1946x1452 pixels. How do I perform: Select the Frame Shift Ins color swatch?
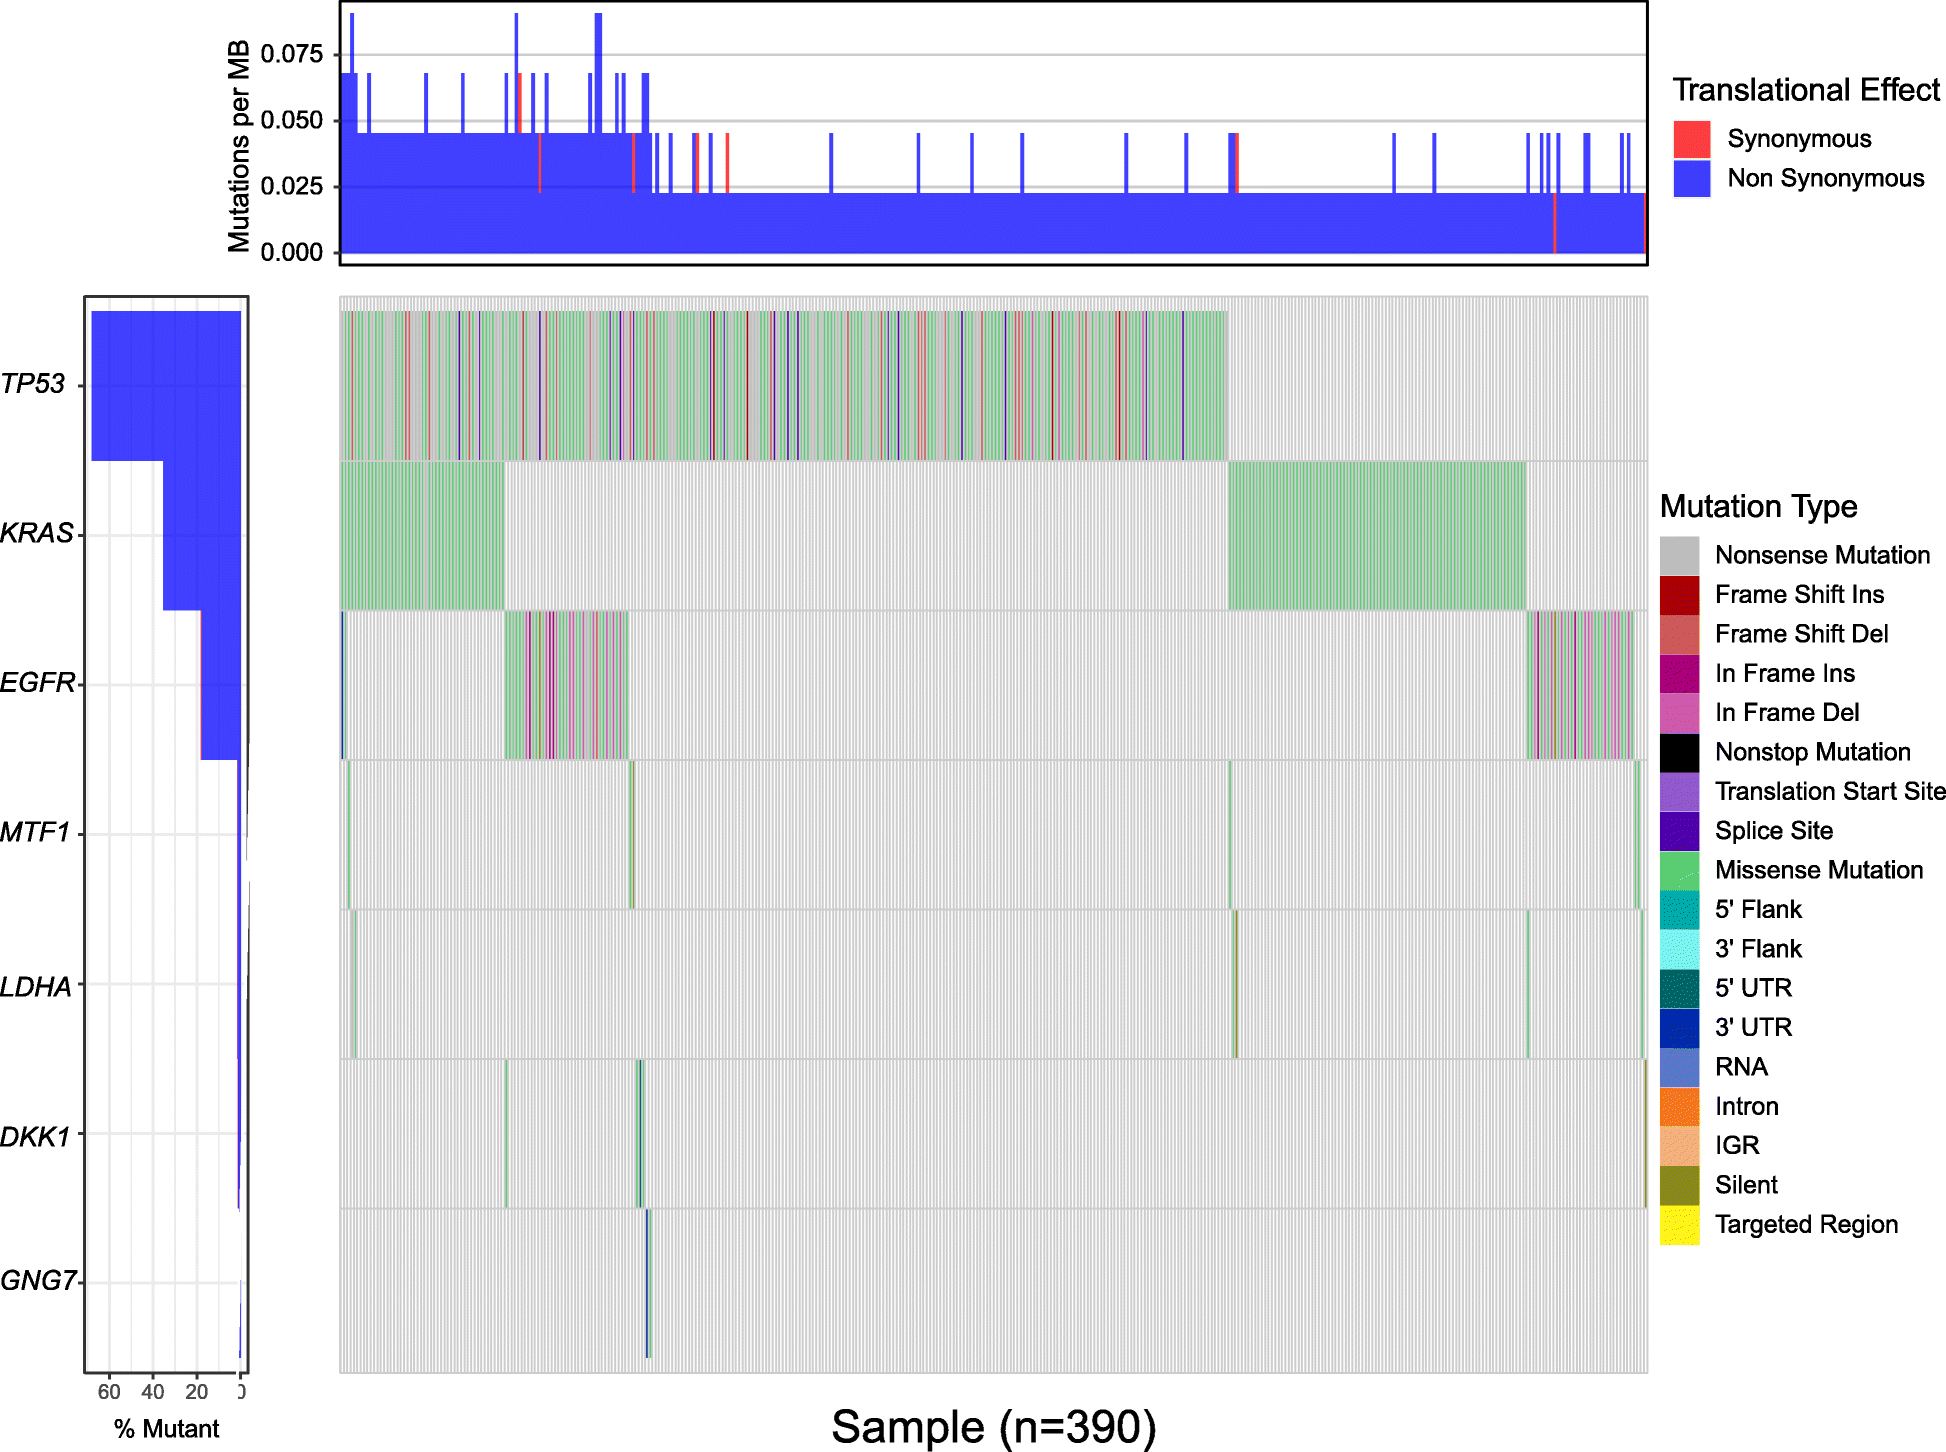[x=1679, y=595]
